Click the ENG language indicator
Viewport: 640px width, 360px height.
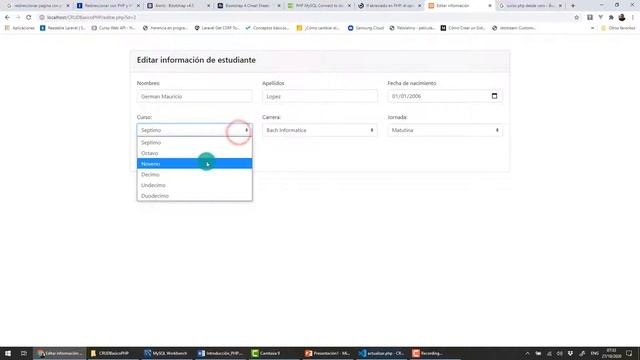tap(595, 353)
